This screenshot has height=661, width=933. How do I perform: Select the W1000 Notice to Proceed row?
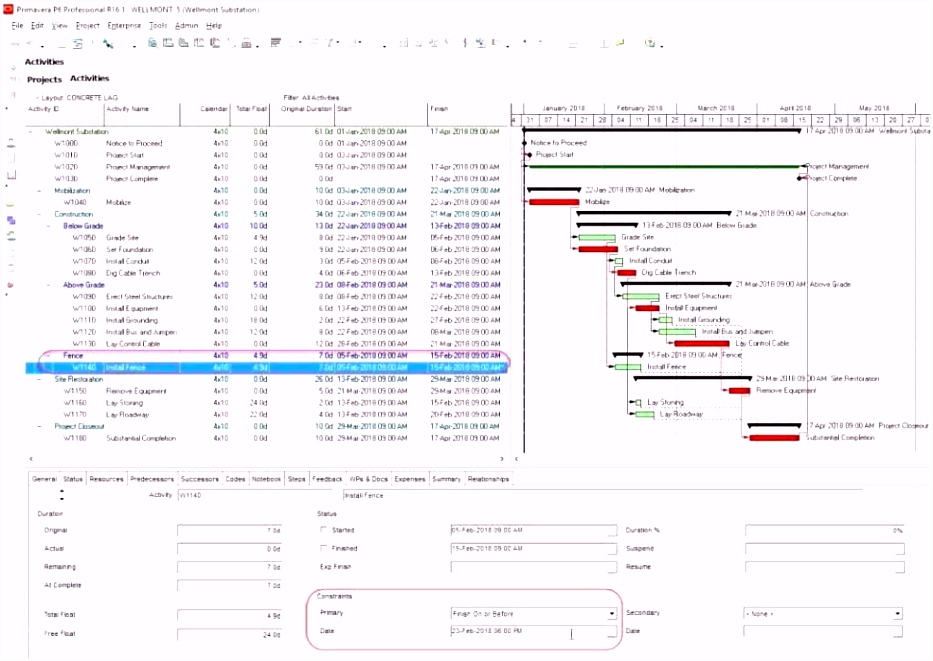(267, 143)
